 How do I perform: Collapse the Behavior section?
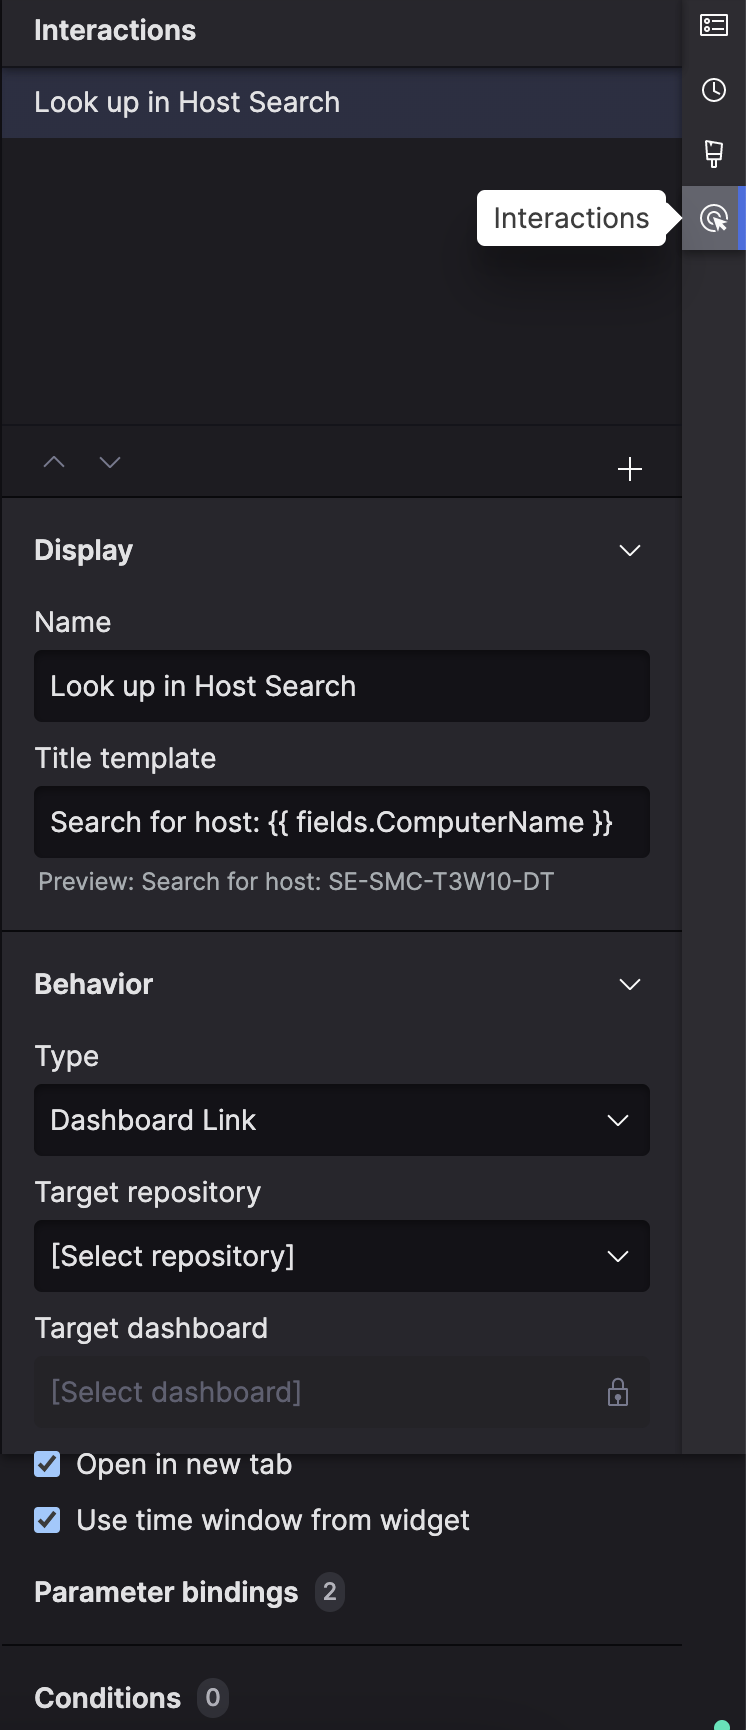coord(629,984)
